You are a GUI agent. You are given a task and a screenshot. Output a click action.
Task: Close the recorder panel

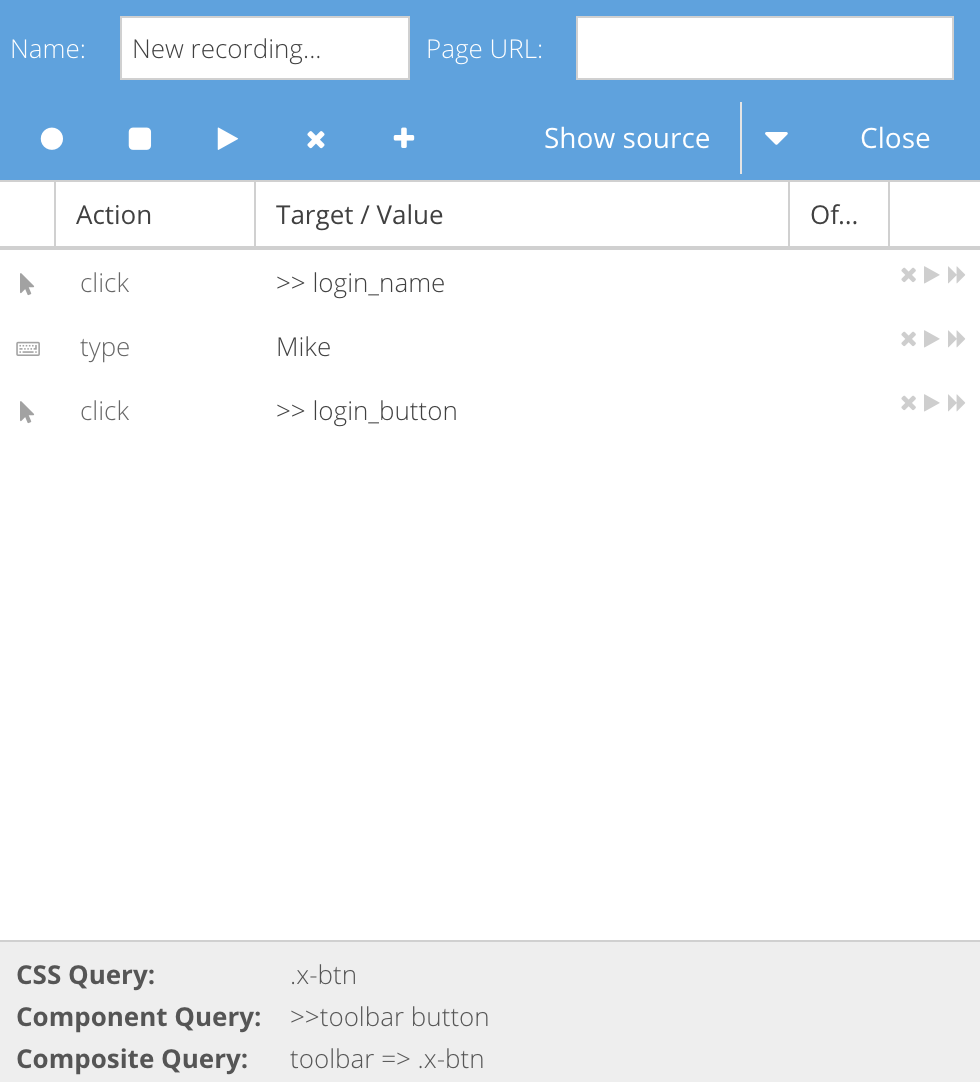(894, 138)
